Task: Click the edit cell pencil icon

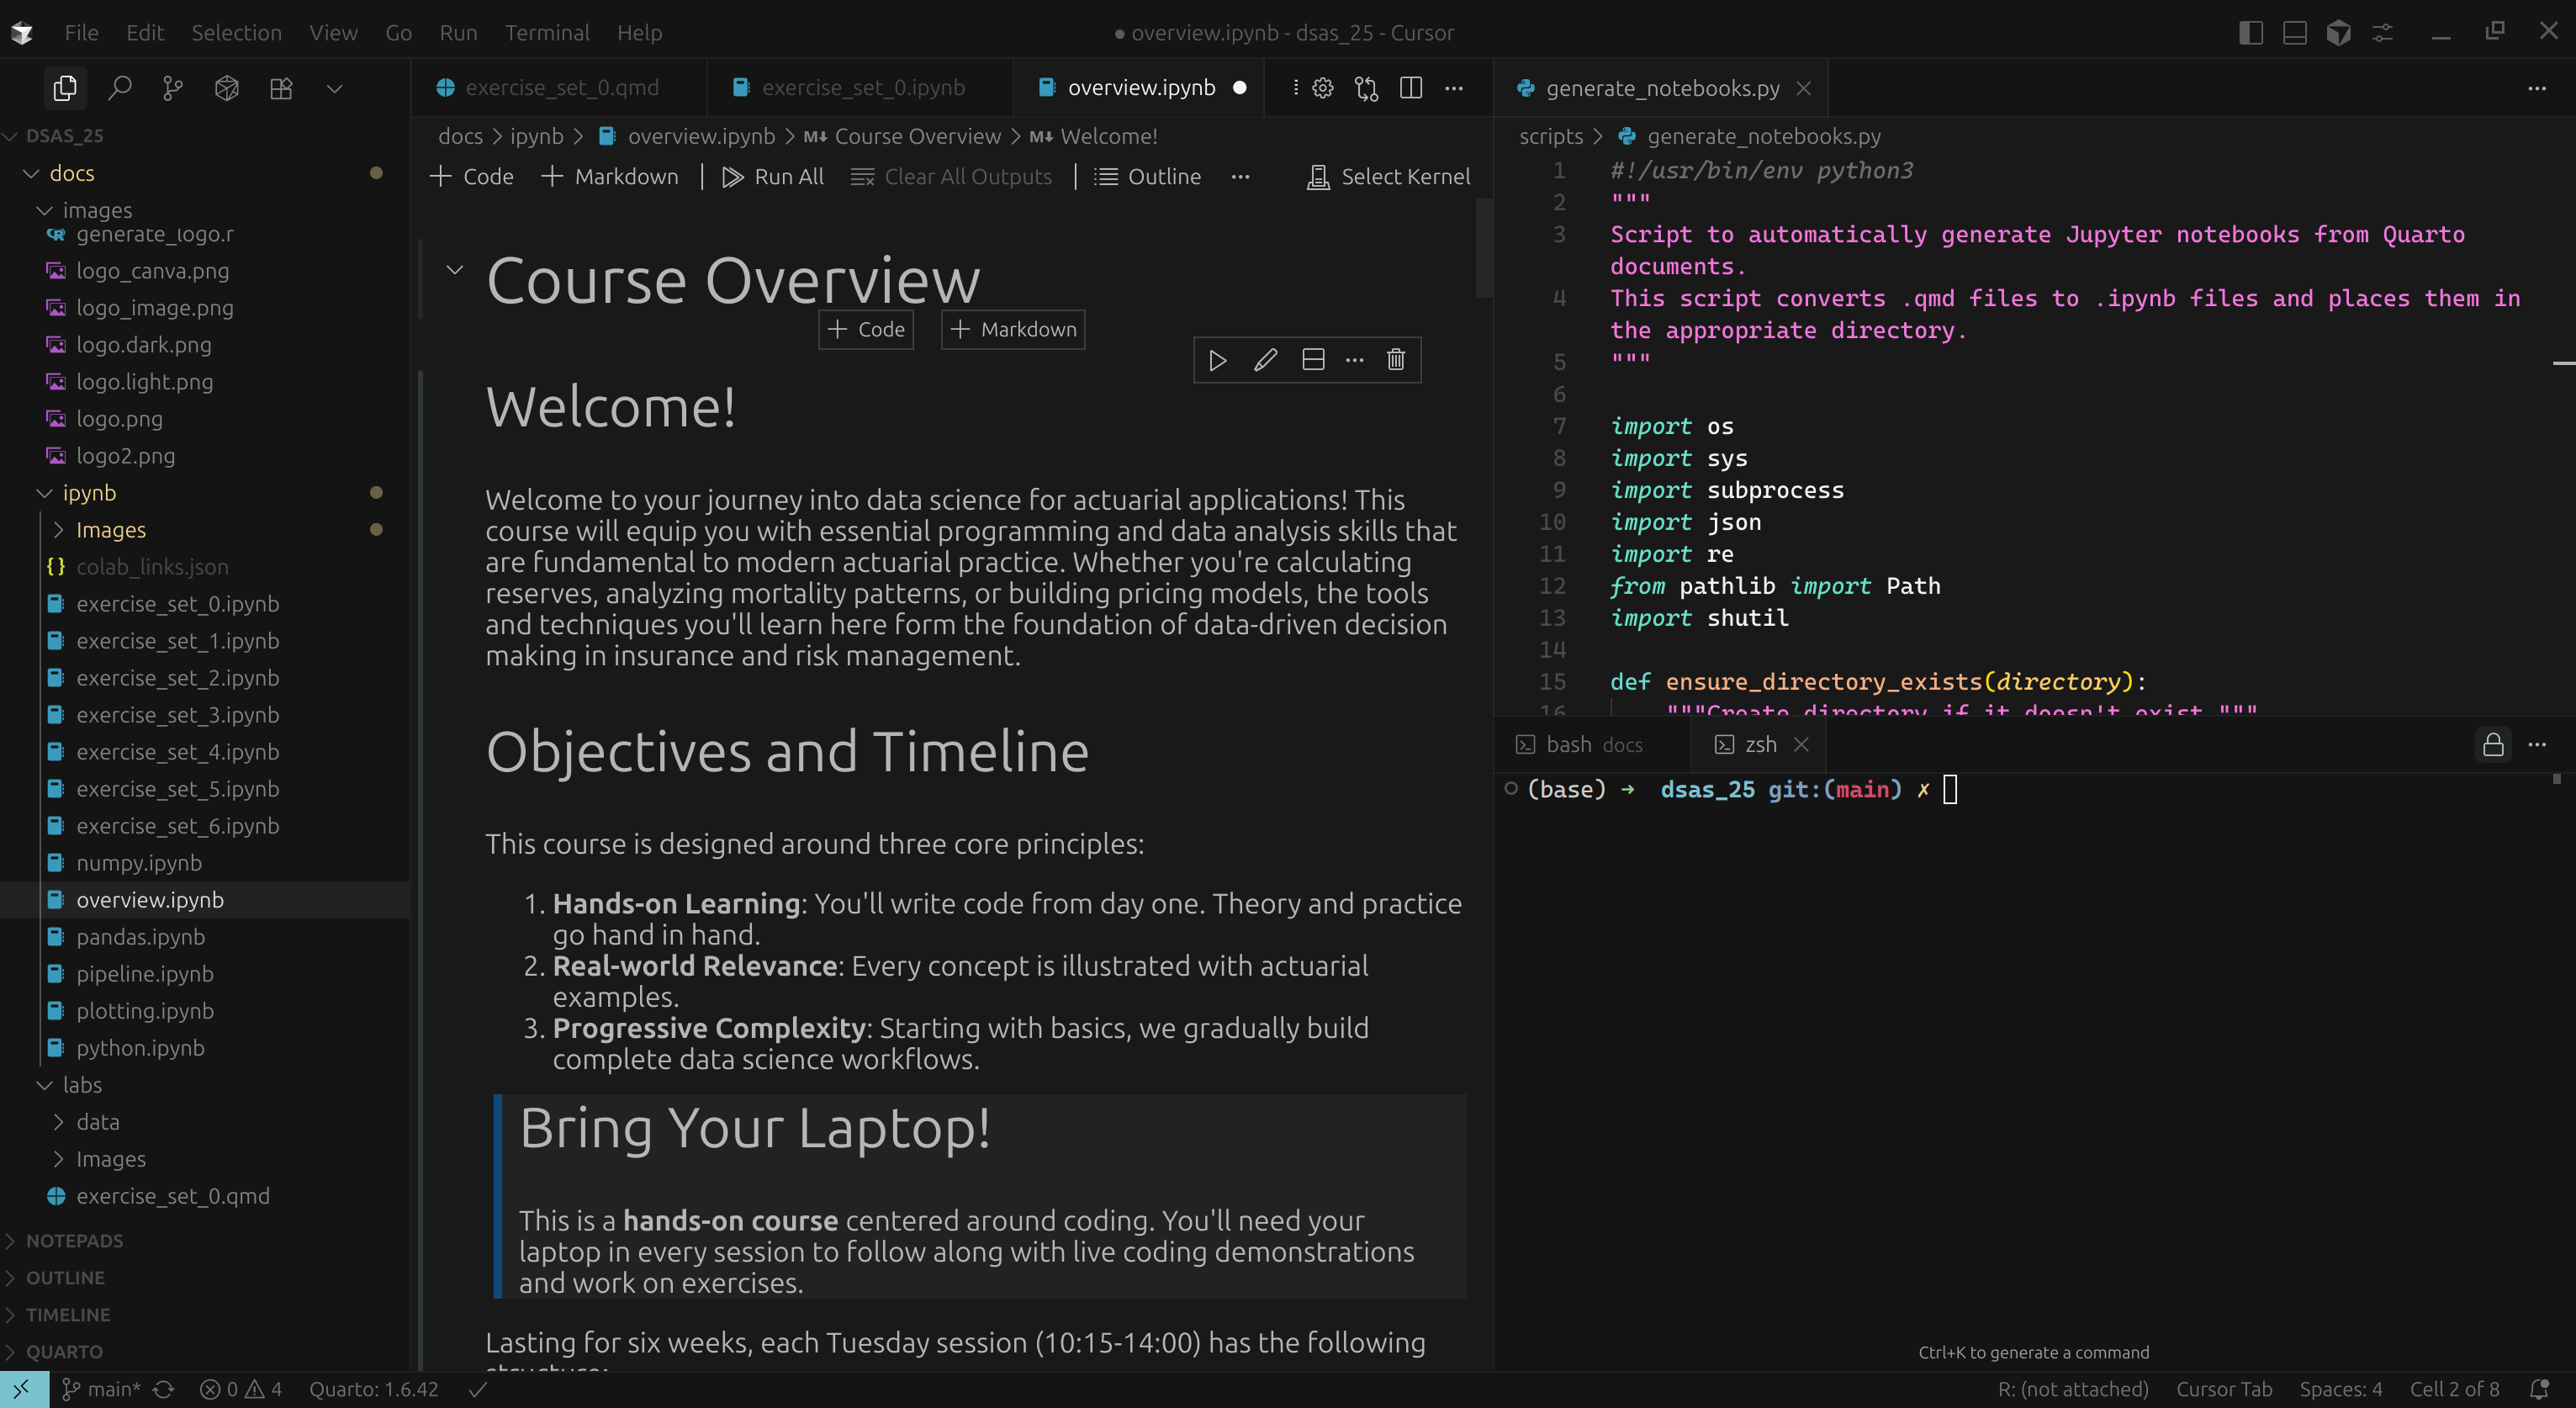Action: point(1265,360)
